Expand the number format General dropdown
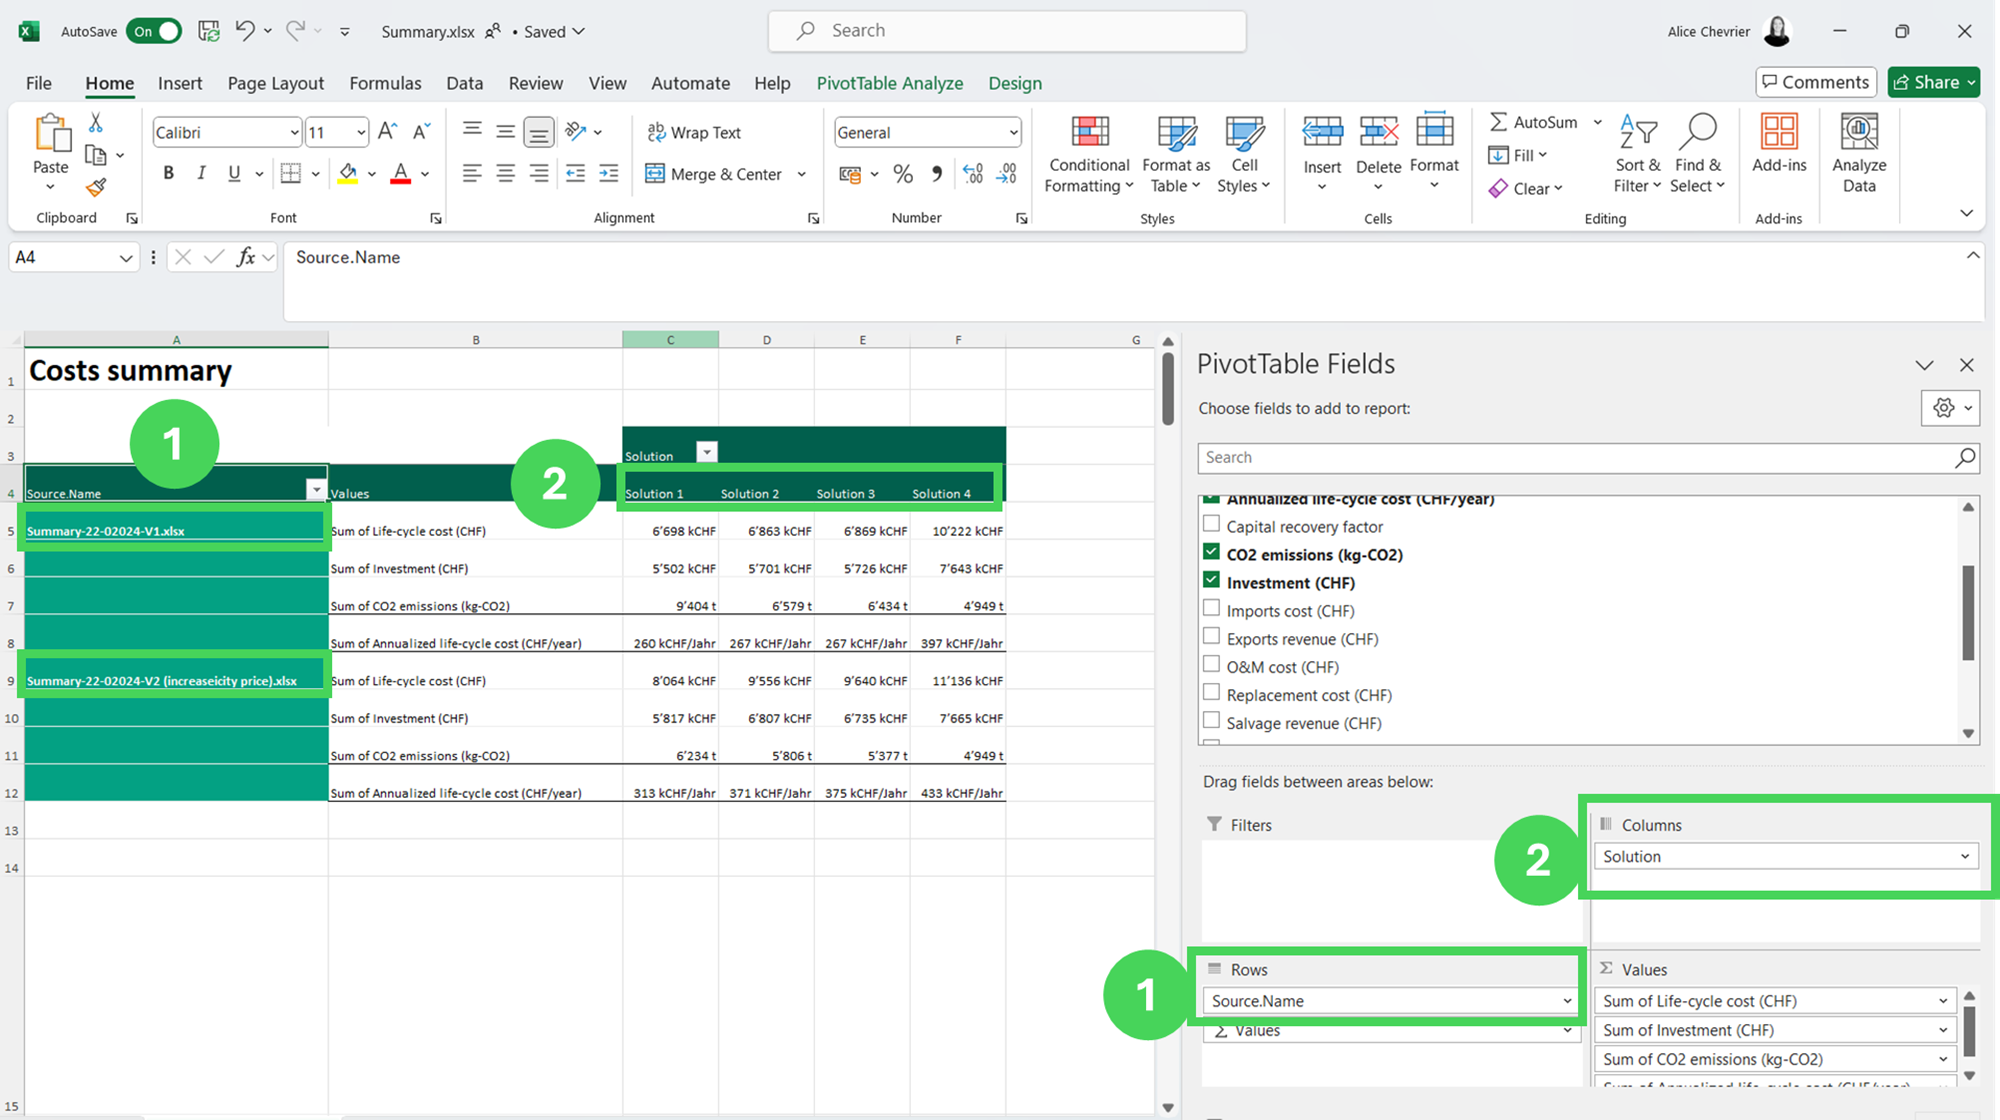The height and width of the screenshot is (1120, 2000). point(1013,132)
